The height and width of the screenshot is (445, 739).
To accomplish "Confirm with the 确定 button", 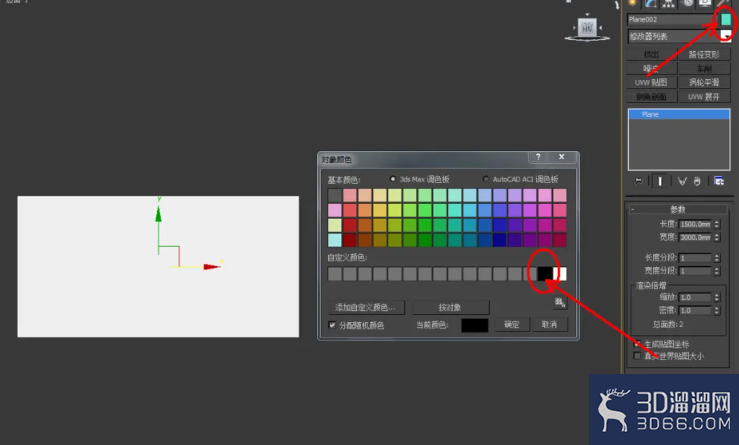I will [x=511, y=324].
